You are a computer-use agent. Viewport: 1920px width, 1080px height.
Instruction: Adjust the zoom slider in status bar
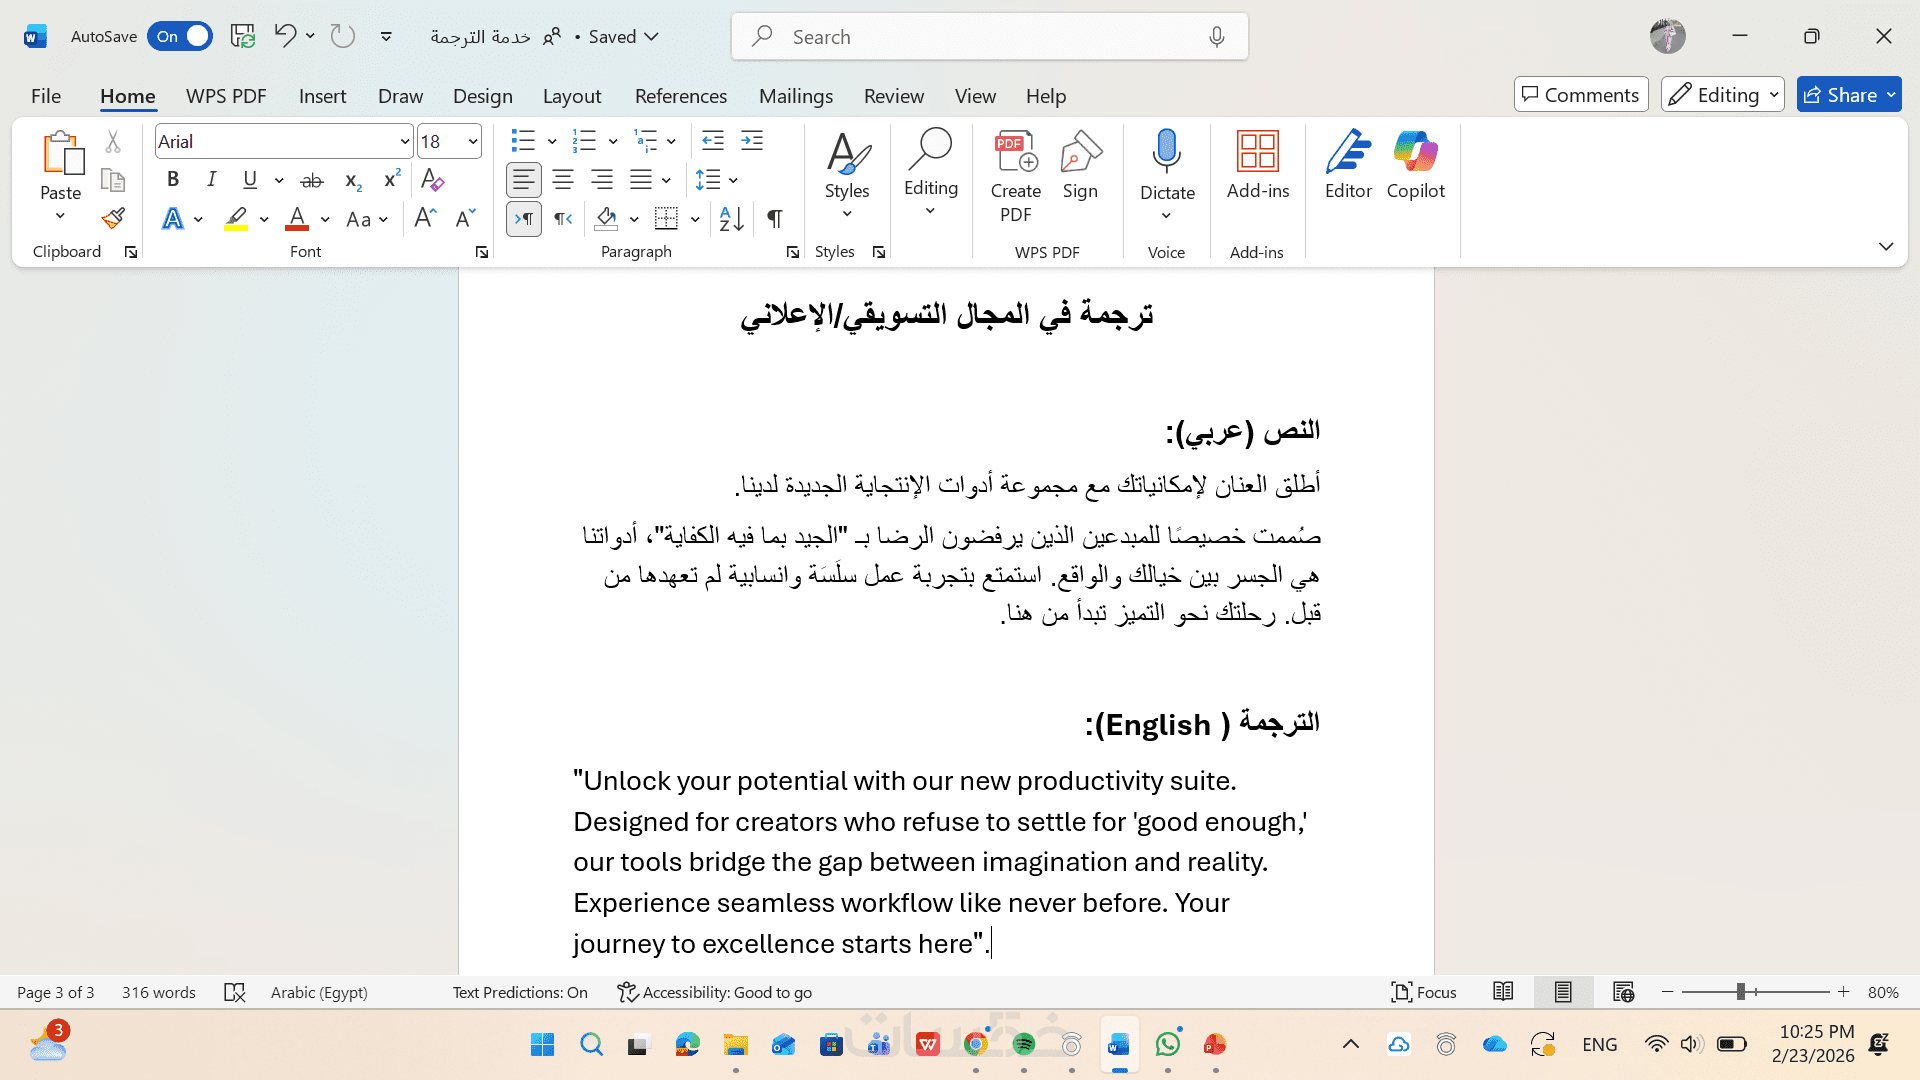coord(1741,992)
